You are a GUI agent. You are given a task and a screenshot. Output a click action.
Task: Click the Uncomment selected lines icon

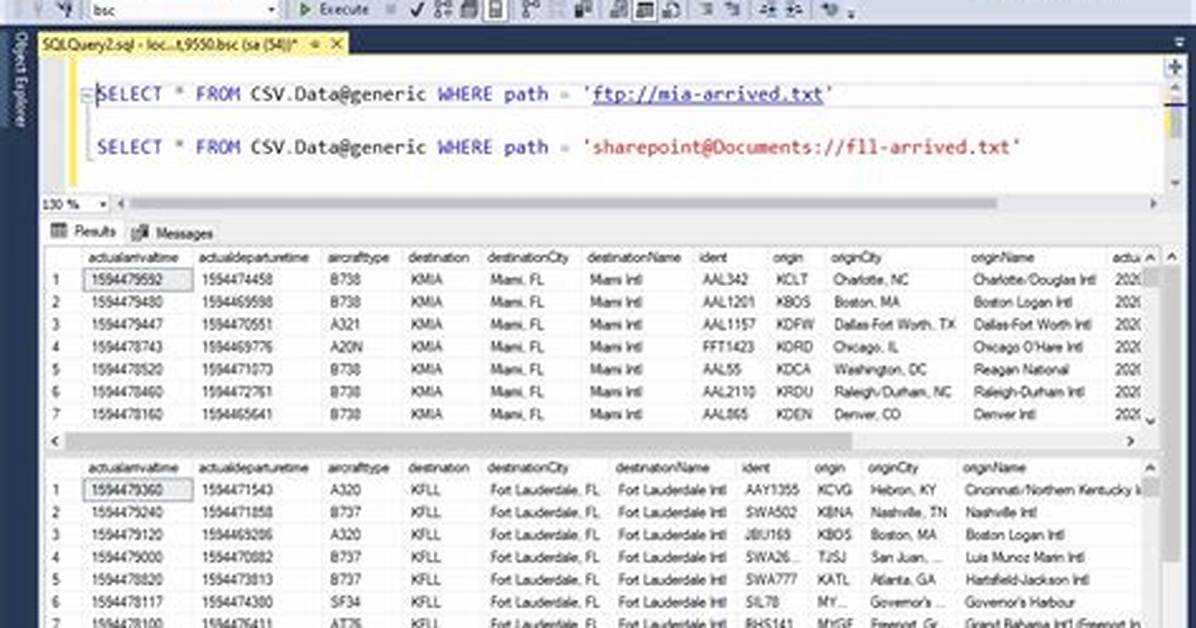click(733, 10)
